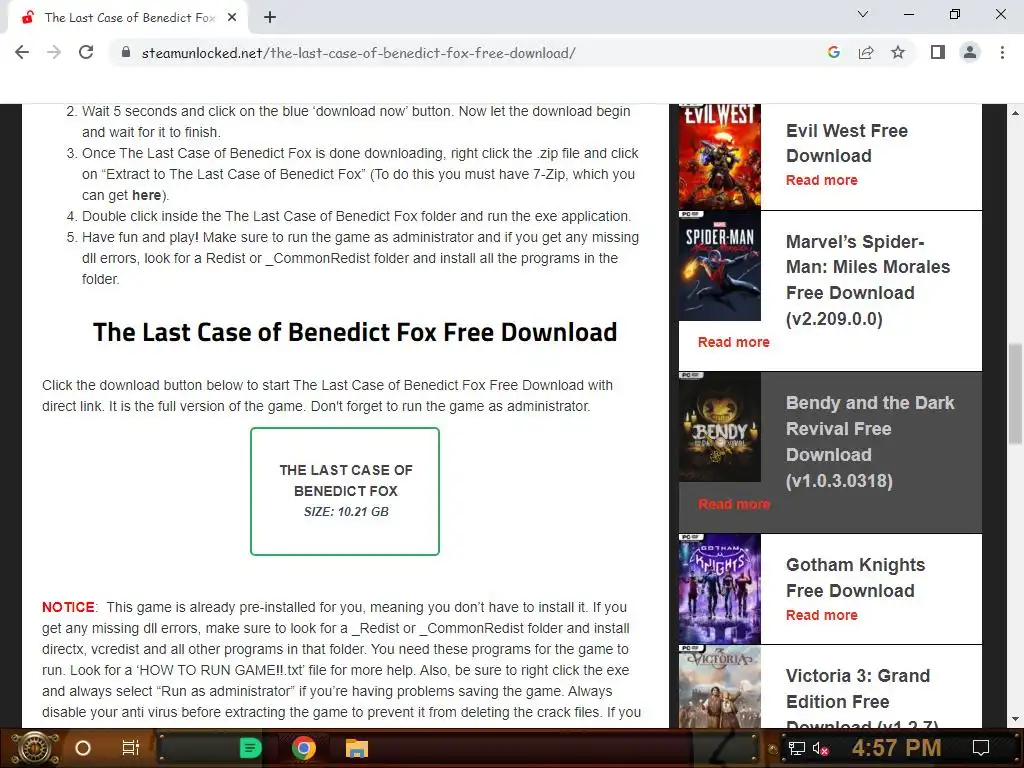The width and height of the screenshot is (1024, 768).
Task: Click the muted volume tray icon
Action: (x=820, y=748)
